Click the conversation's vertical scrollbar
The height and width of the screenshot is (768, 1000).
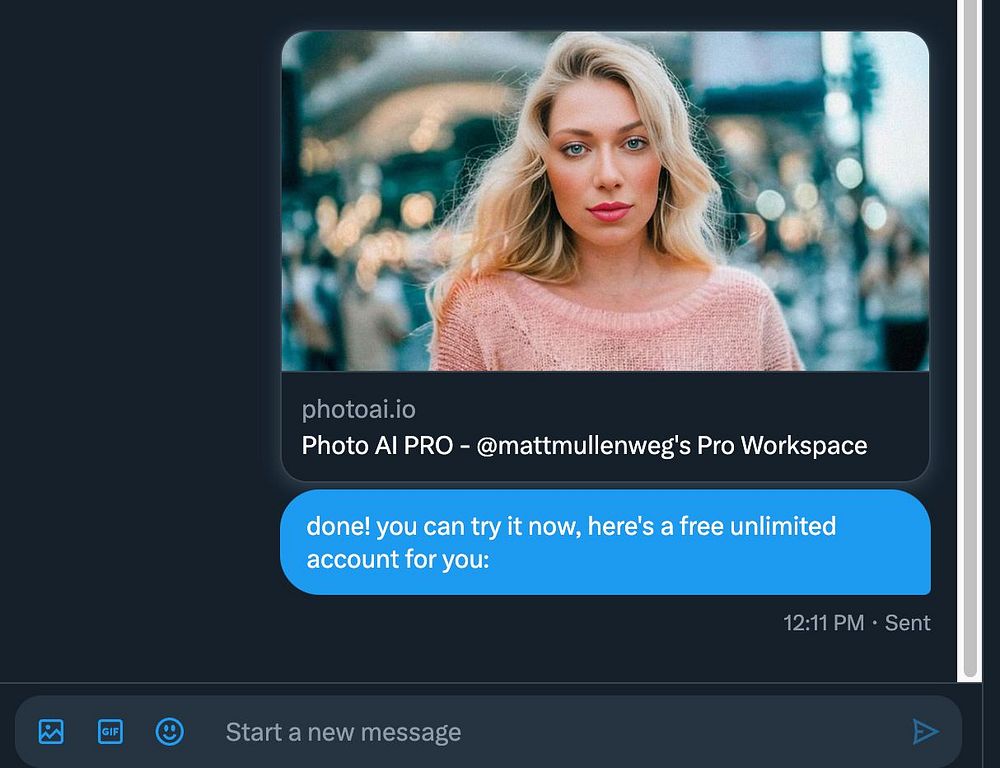[x=968, y=340]
